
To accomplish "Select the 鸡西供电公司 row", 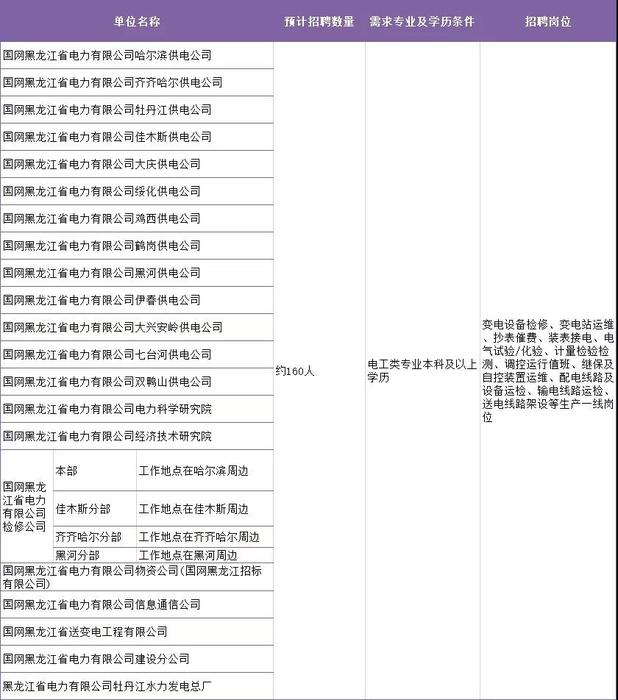I will 137,219.
